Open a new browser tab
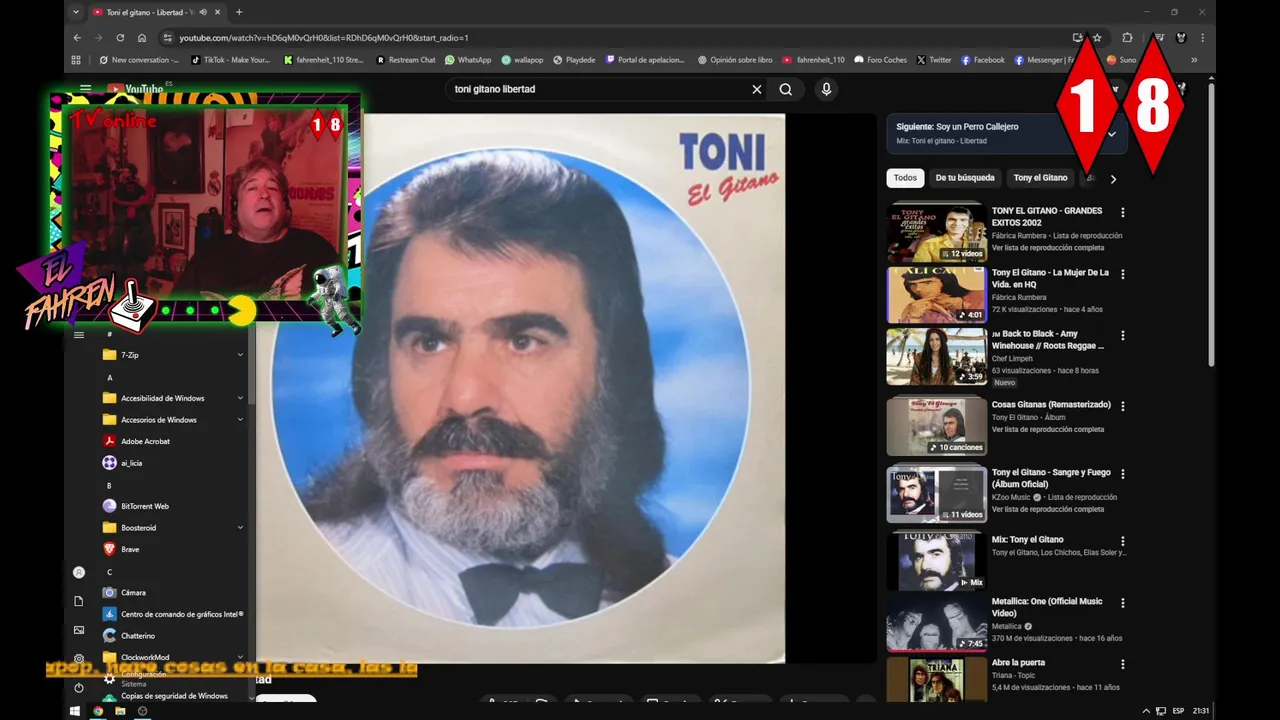The image size is (1280, 720). (239, 12)
